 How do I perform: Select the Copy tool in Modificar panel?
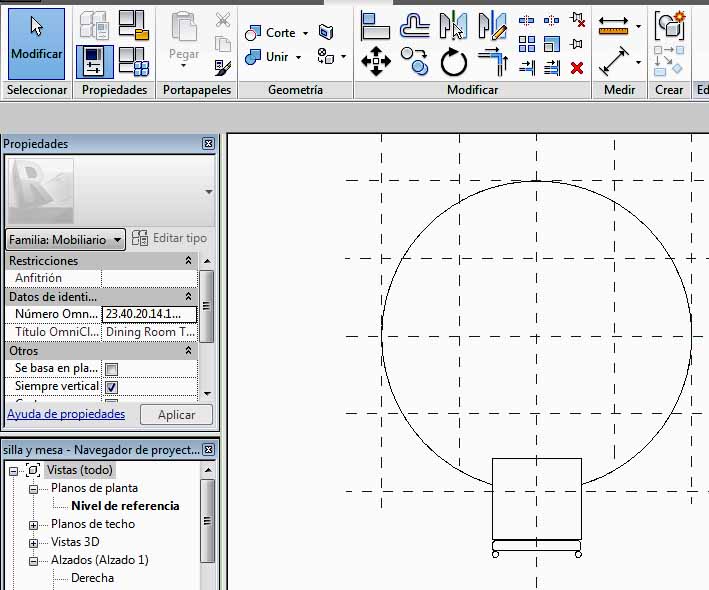coord(414,63)
